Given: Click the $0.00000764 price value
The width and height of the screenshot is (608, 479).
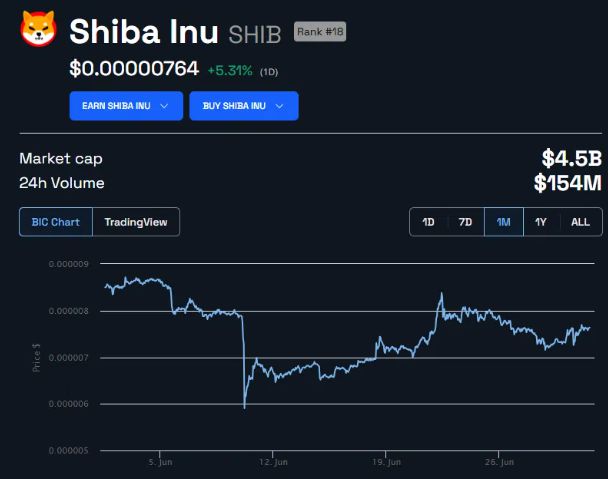Looking at the screenshot, I should pyautogui.click(x=134, y=69).
